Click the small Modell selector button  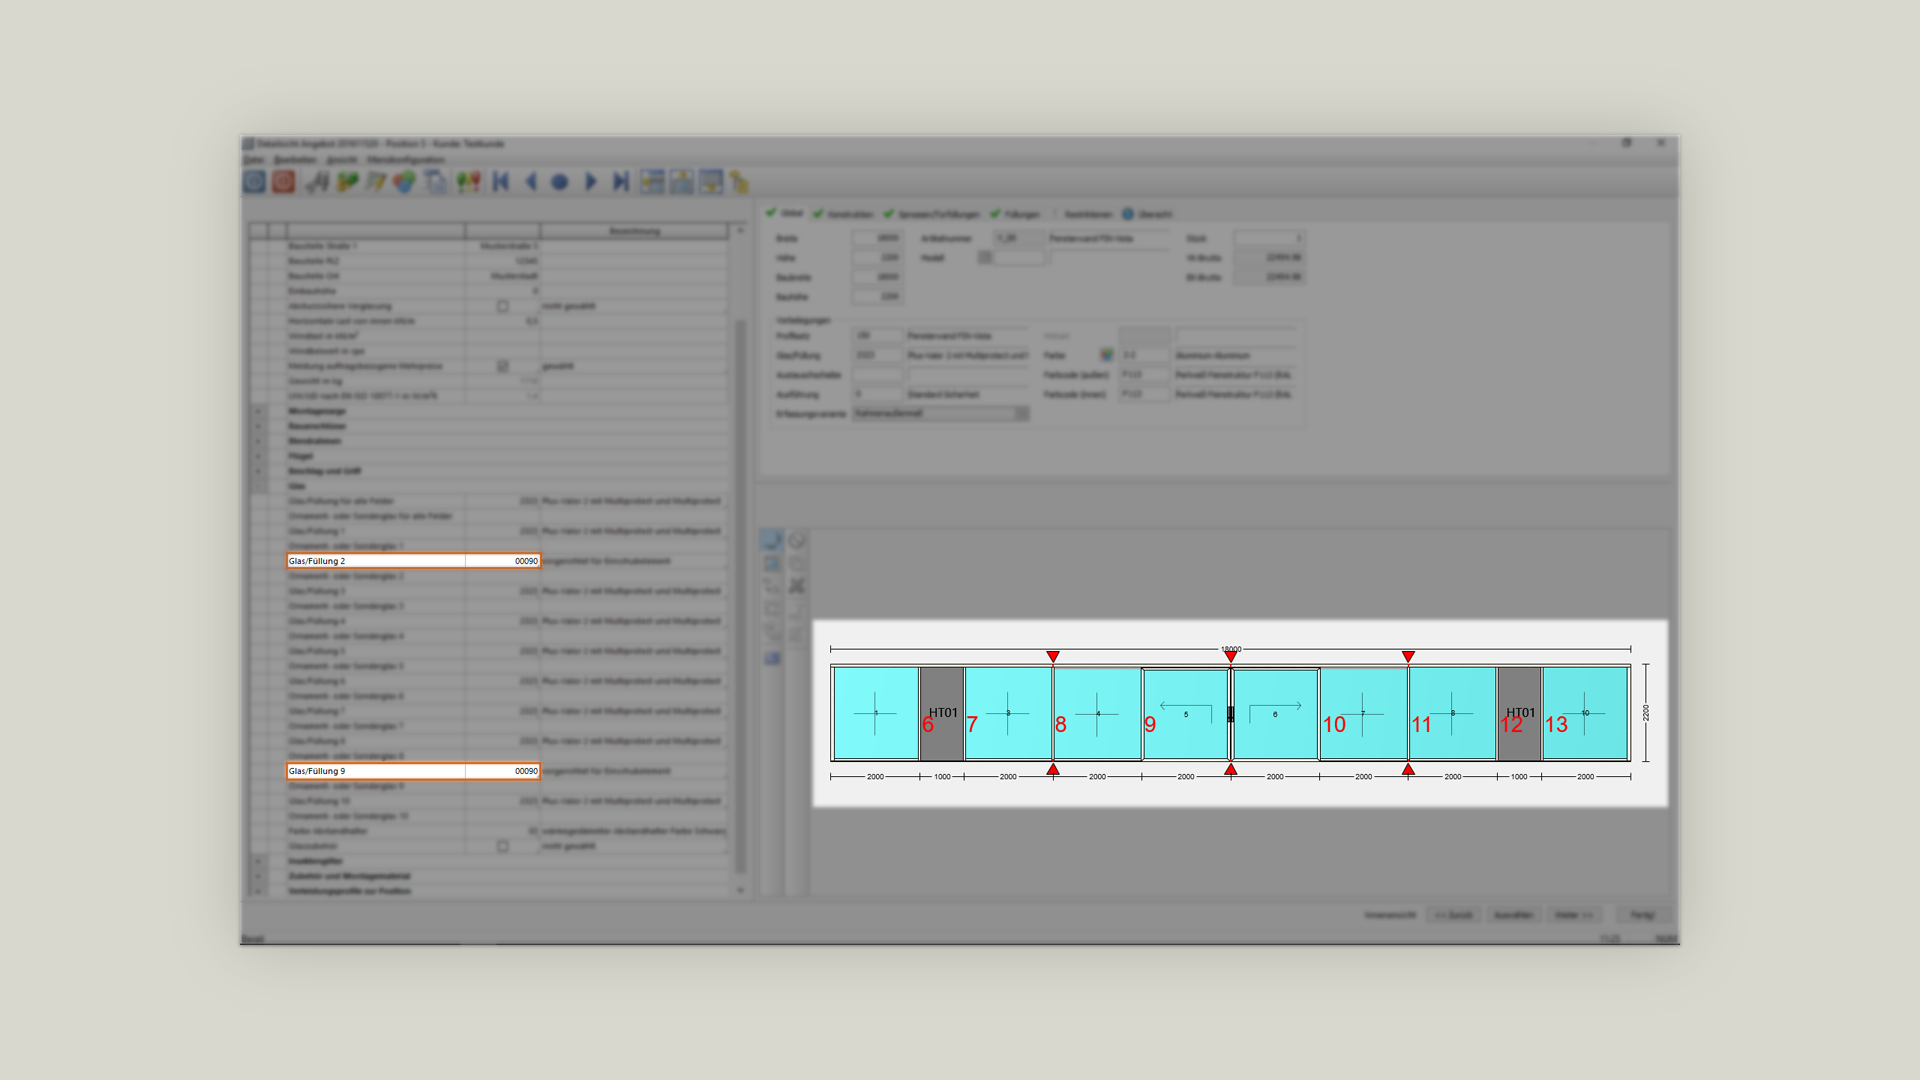985,257
